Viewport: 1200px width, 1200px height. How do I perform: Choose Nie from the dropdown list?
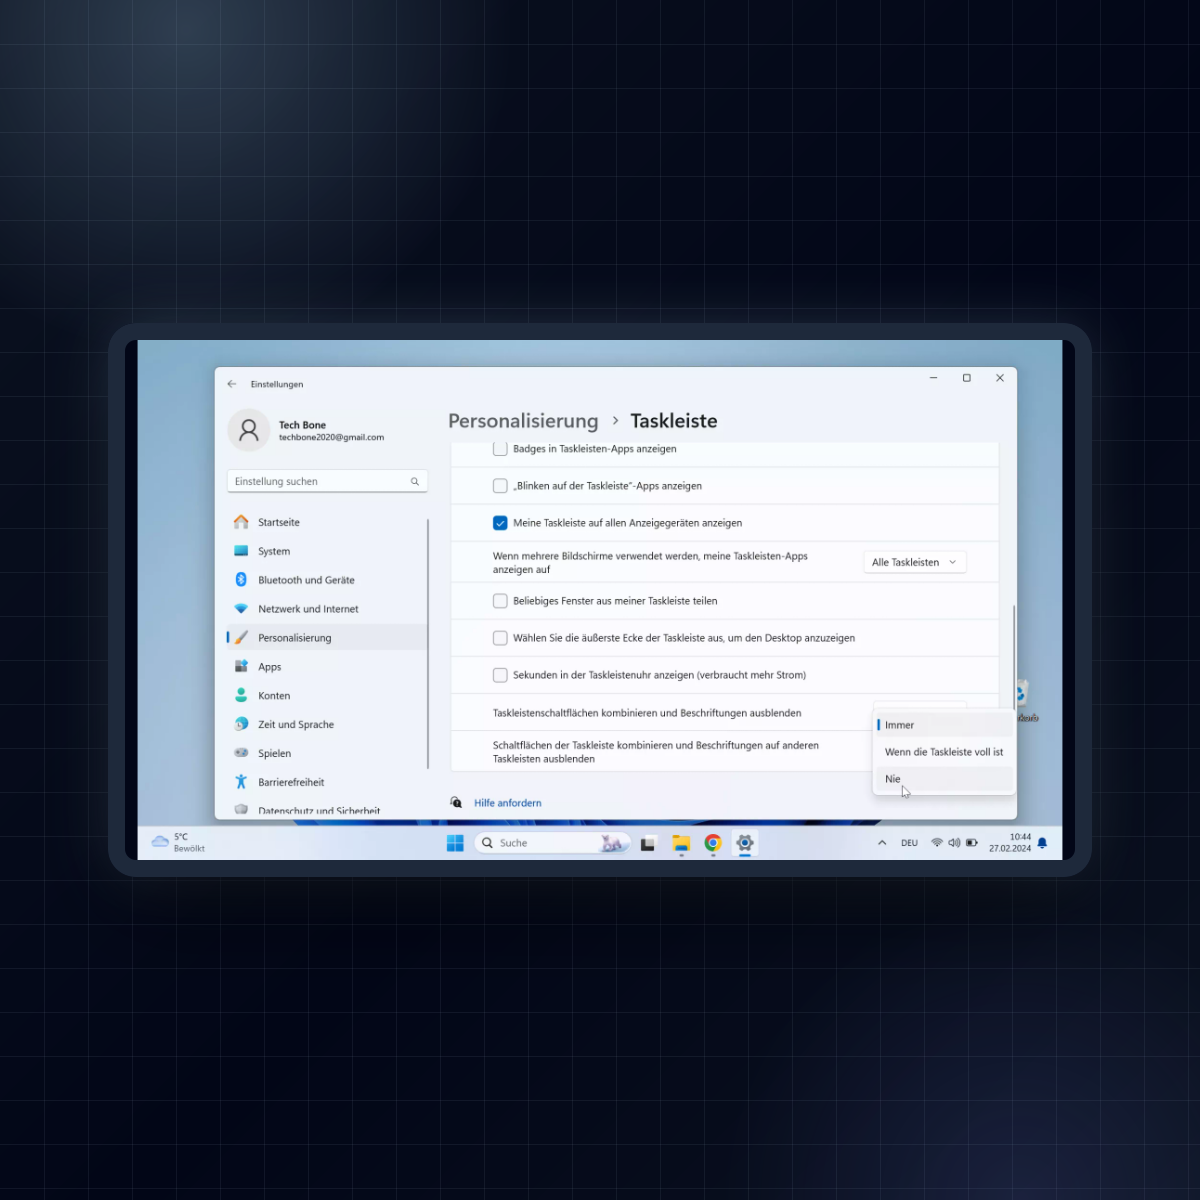pyautogui.click(x=944, y=779)
